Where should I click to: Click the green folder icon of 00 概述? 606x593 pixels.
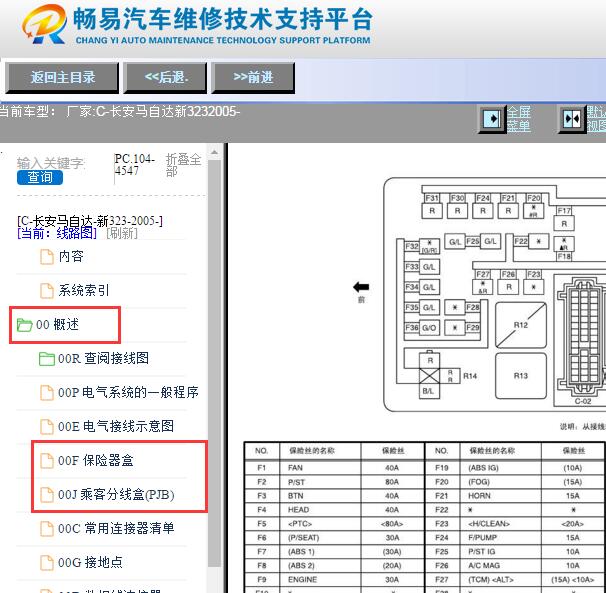point(24,325)
